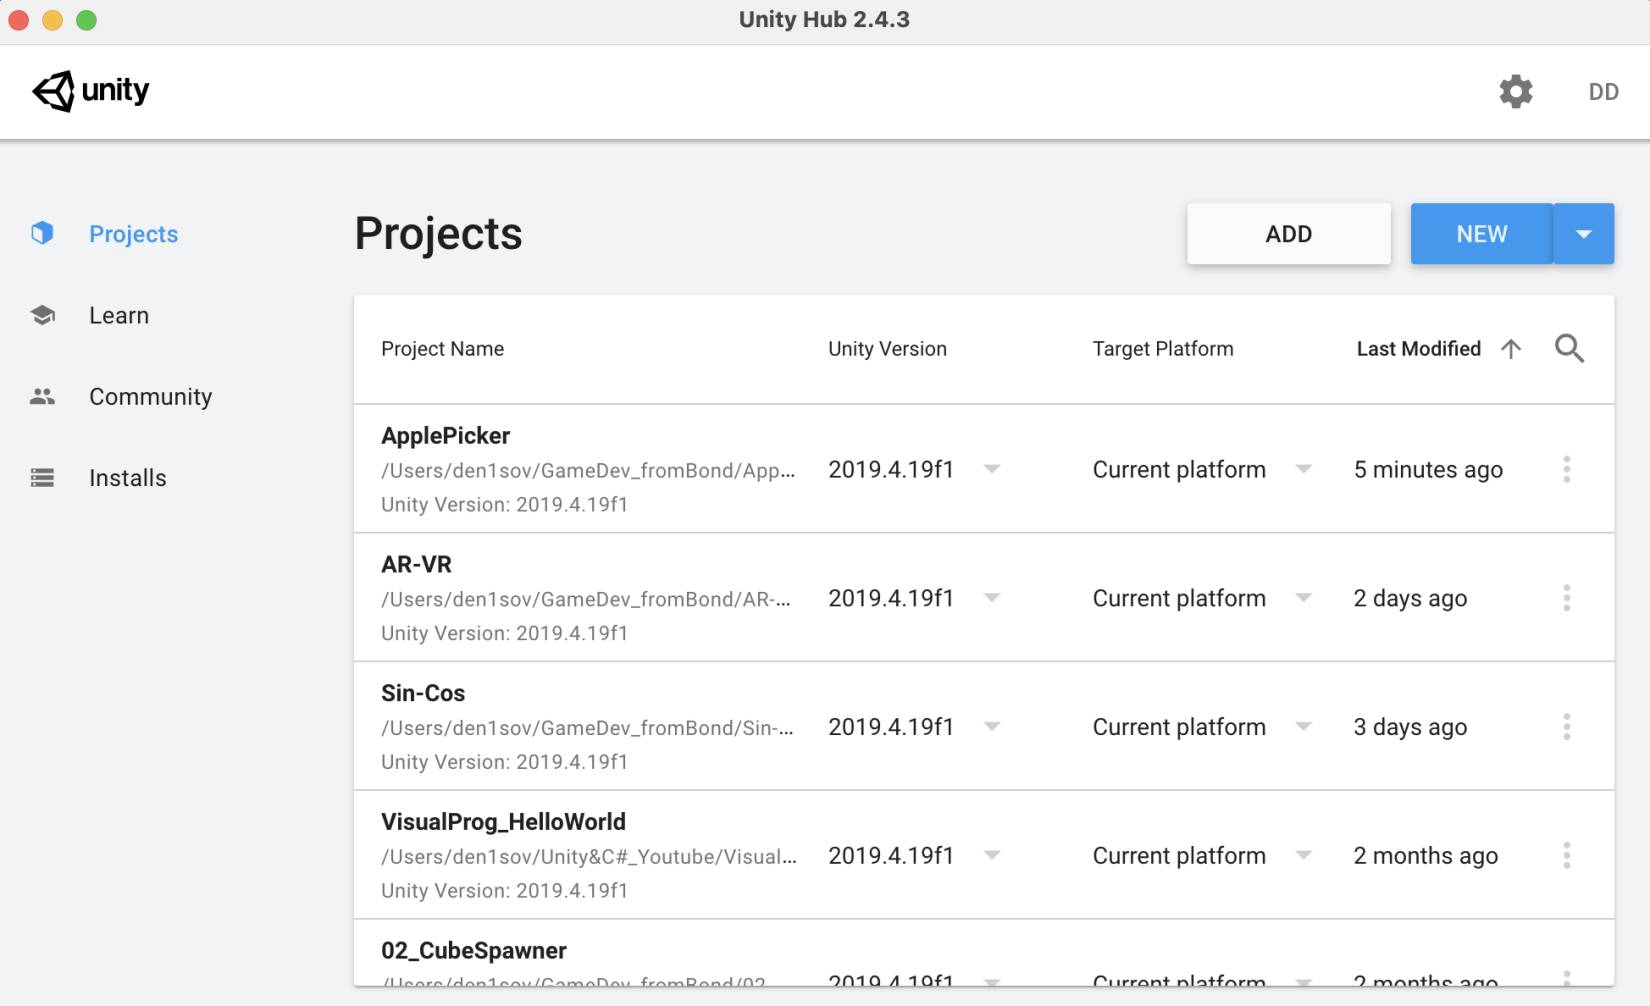Click '2 days ago' for AR-VR
This screenshot has height=1006, width=1650.
(1410, 599)
